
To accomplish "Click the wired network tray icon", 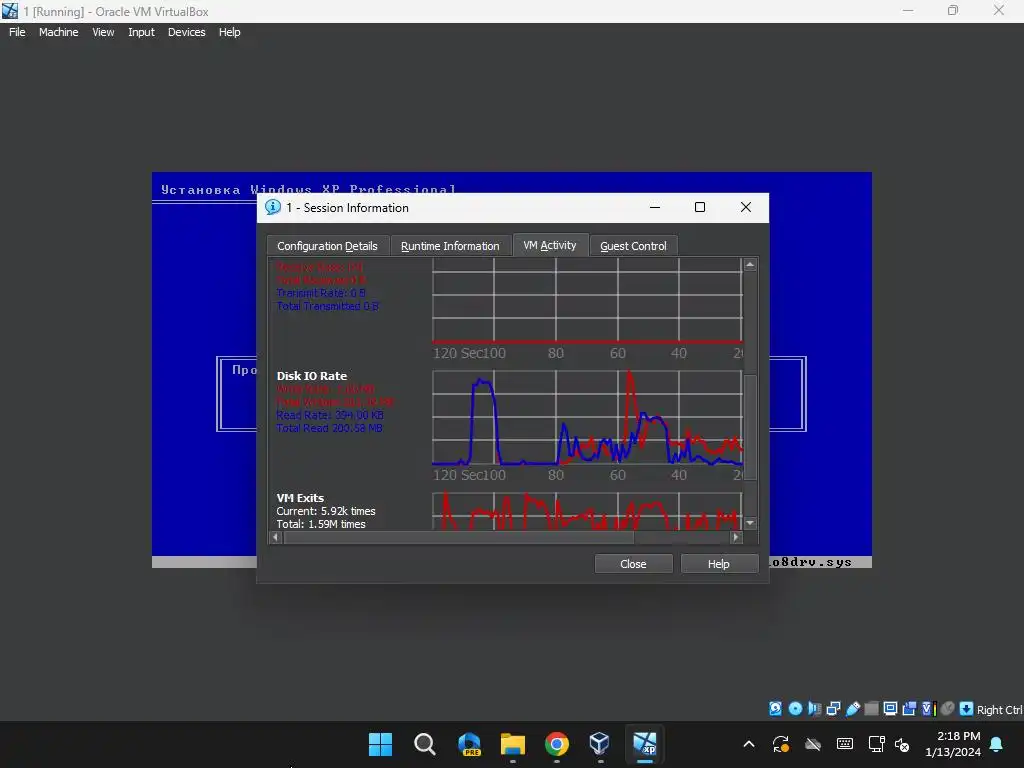I will (876, 744).
